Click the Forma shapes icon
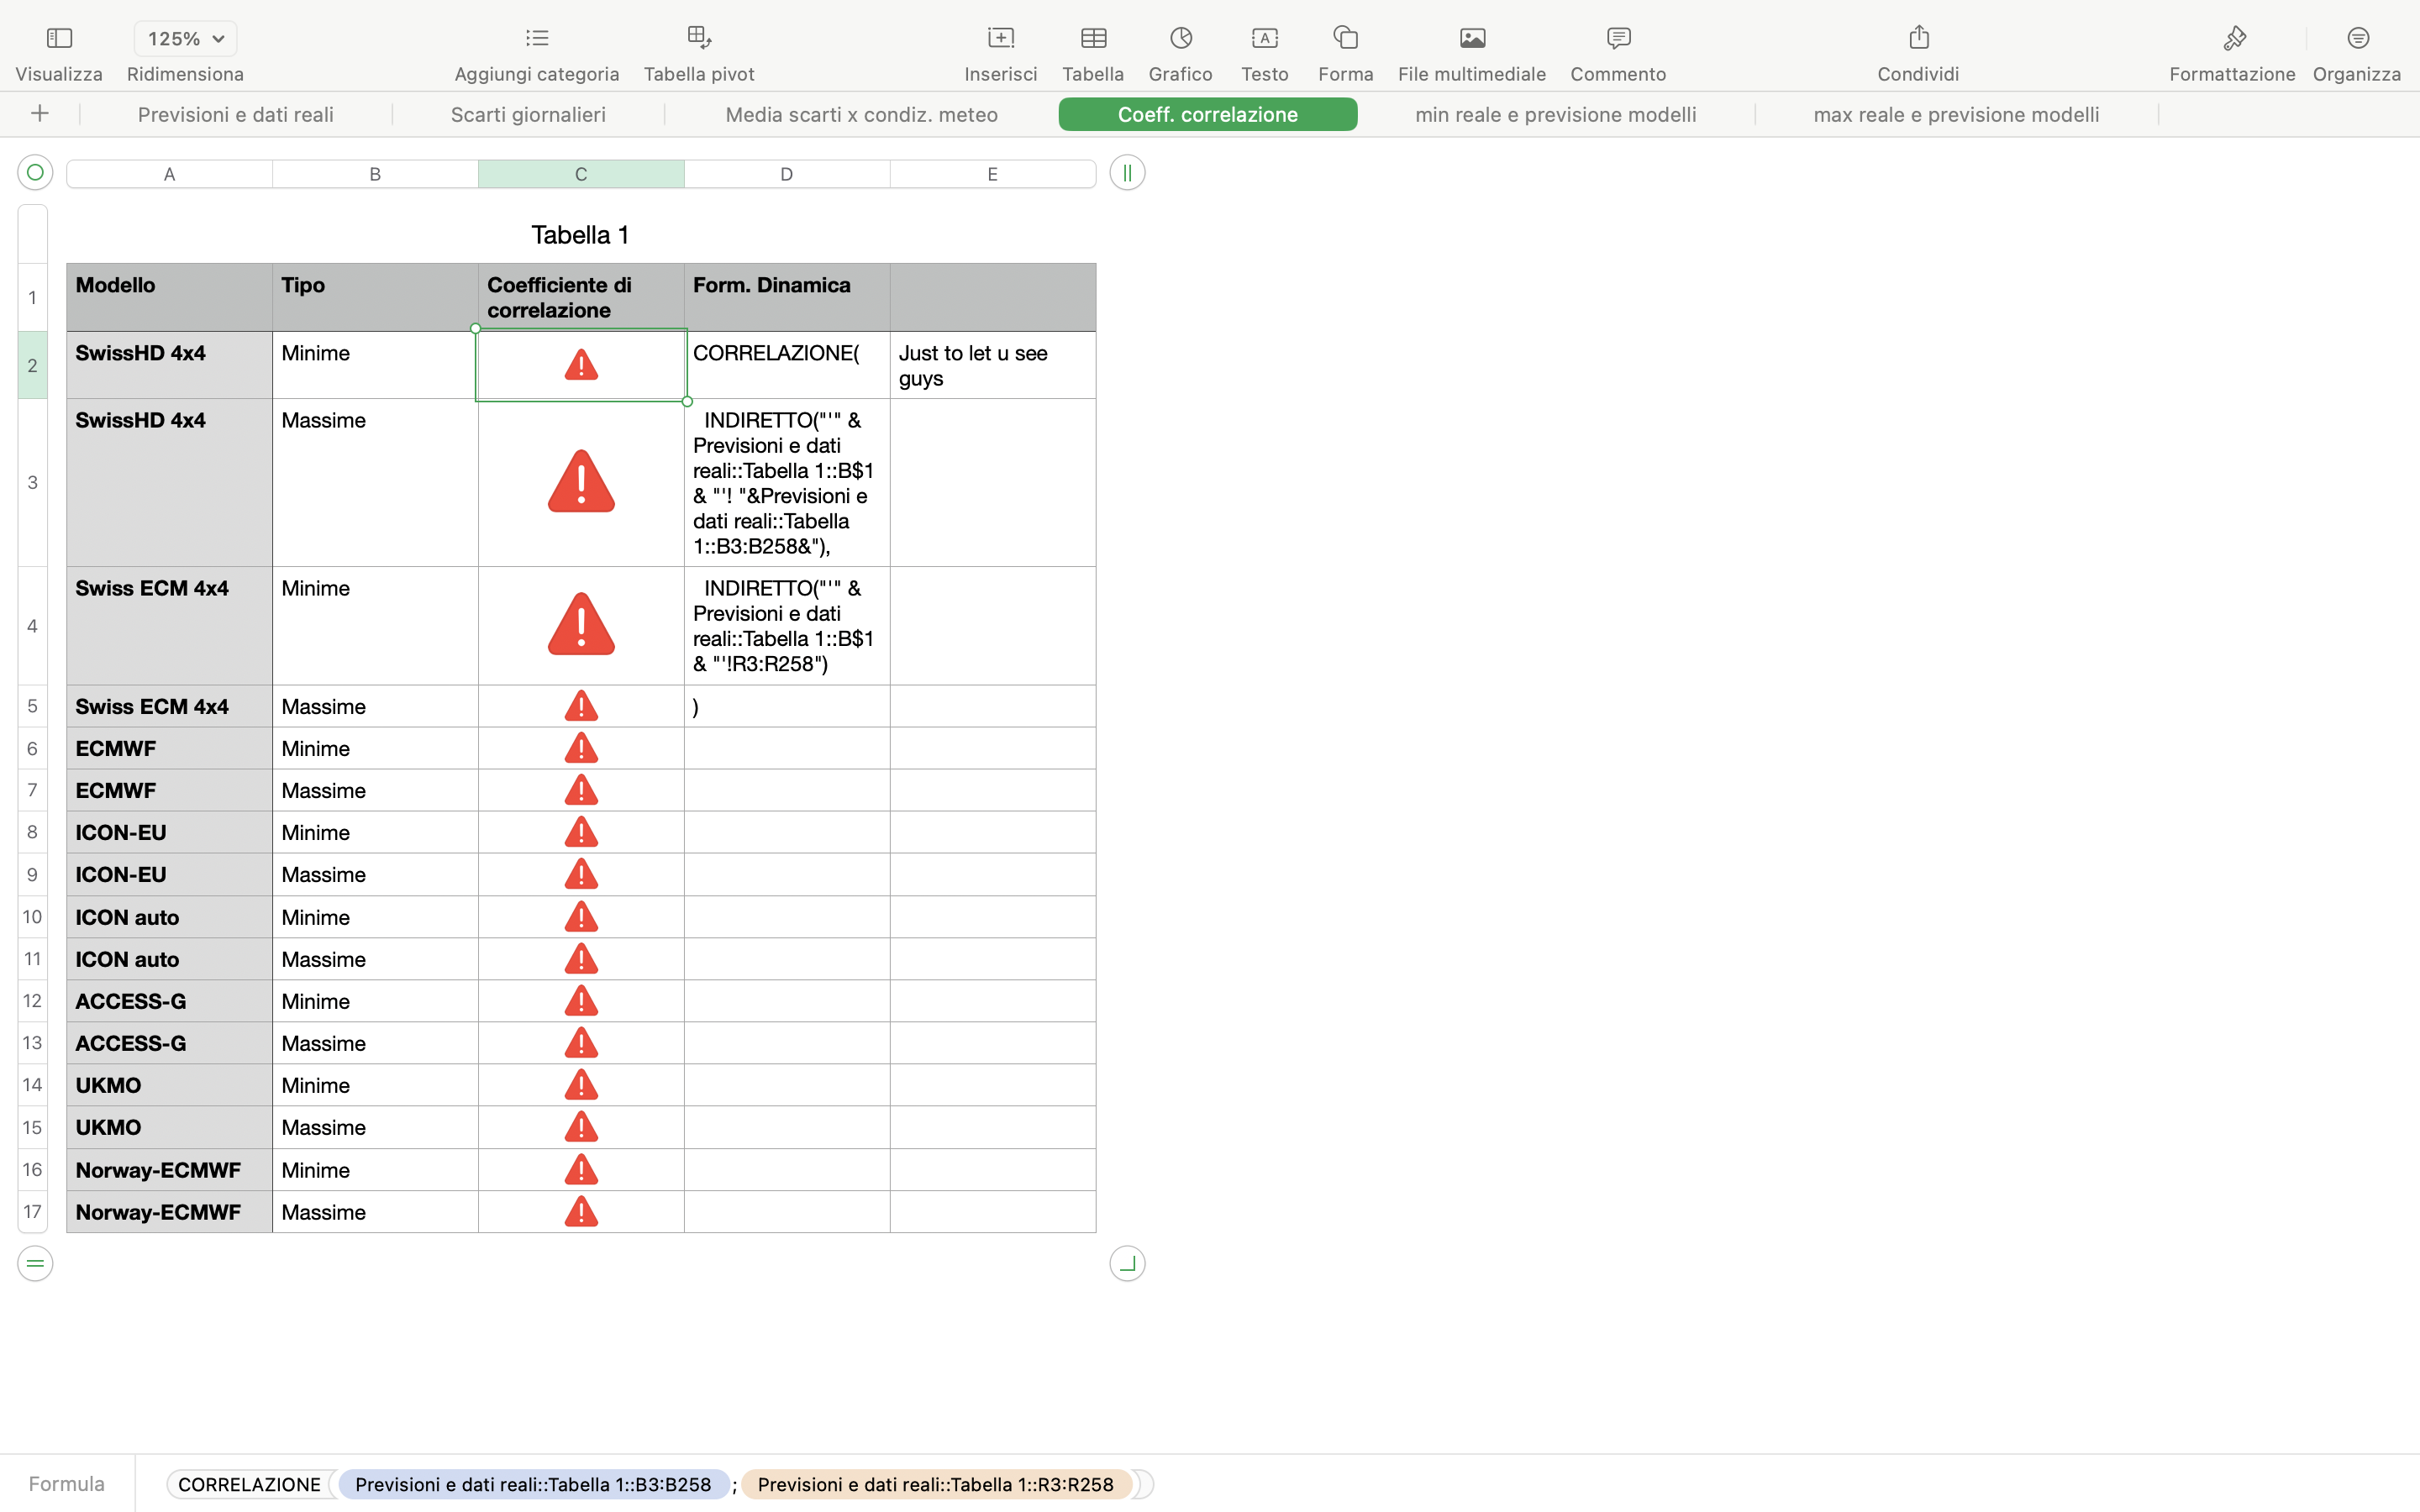Screen dimensions: 2420x1512 1345,38
